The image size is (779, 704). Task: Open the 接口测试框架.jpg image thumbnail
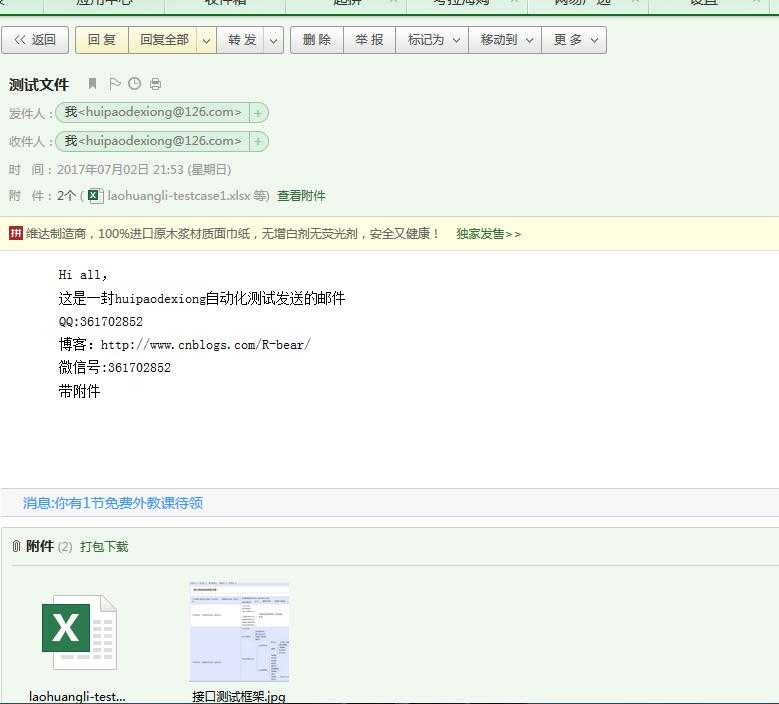239,631
